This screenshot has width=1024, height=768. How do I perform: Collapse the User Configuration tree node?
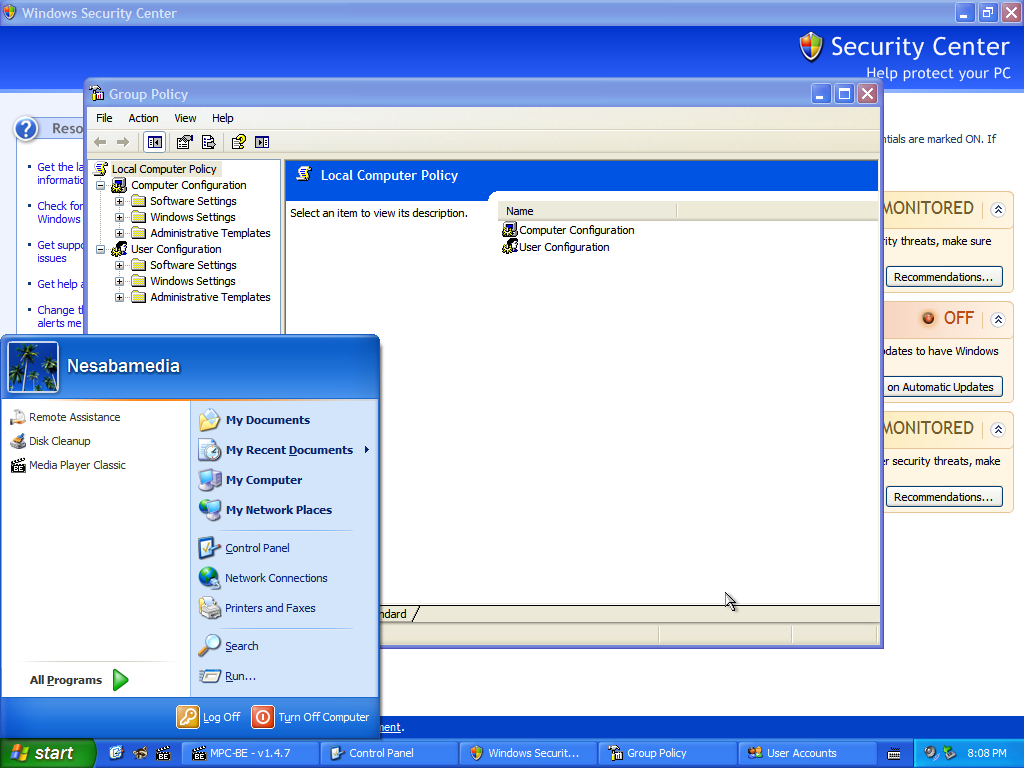pyautogui.click(x=101, y=249)
